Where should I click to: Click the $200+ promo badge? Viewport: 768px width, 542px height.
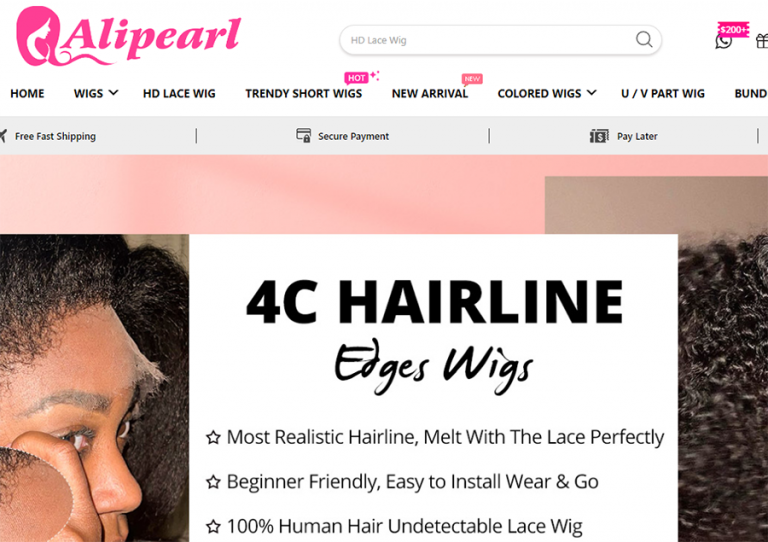[733, 29]
